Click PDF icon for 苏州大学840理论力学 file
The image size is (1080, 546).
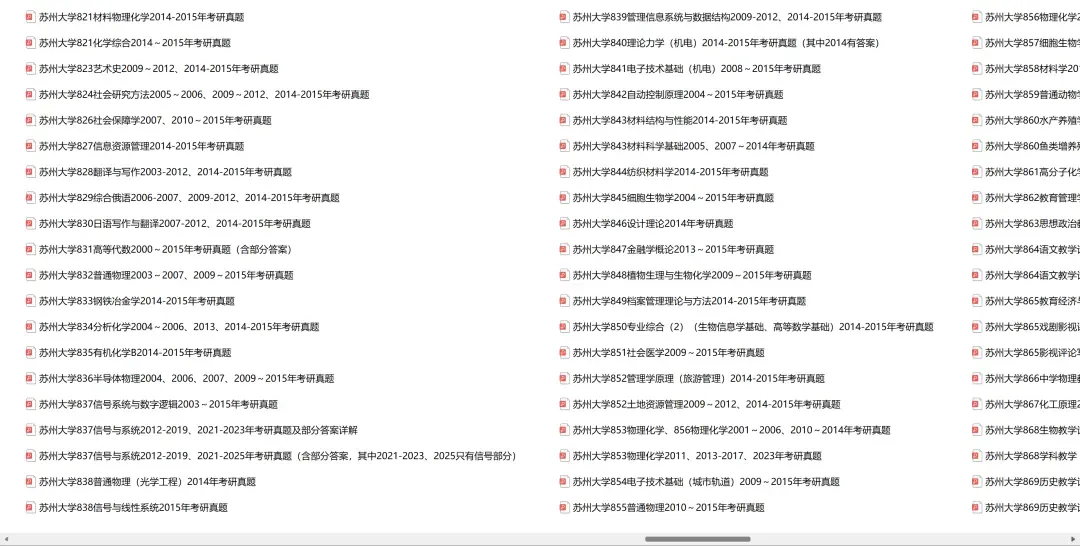click(x=564, y=43)
